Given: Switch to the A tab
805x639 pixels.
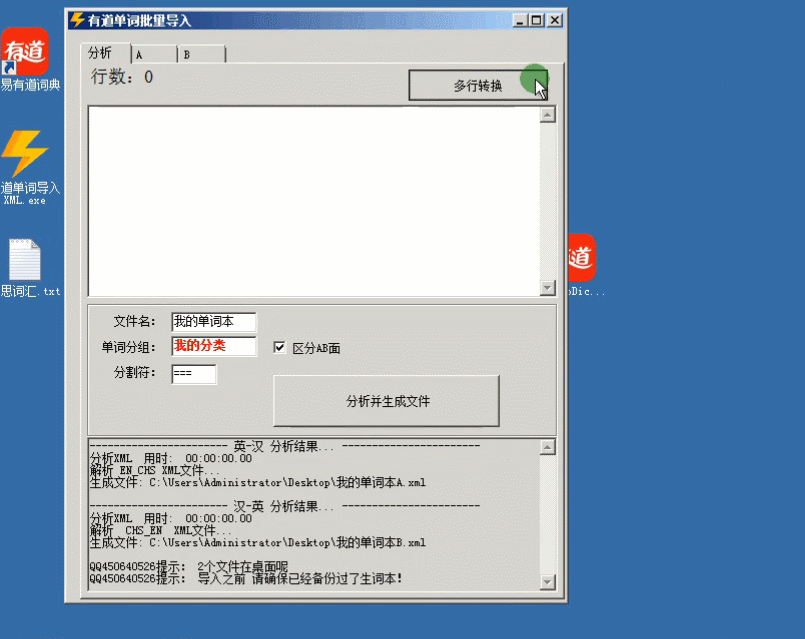Looking at the screenshot, I should pyautogui.click(x=154, y=54).
